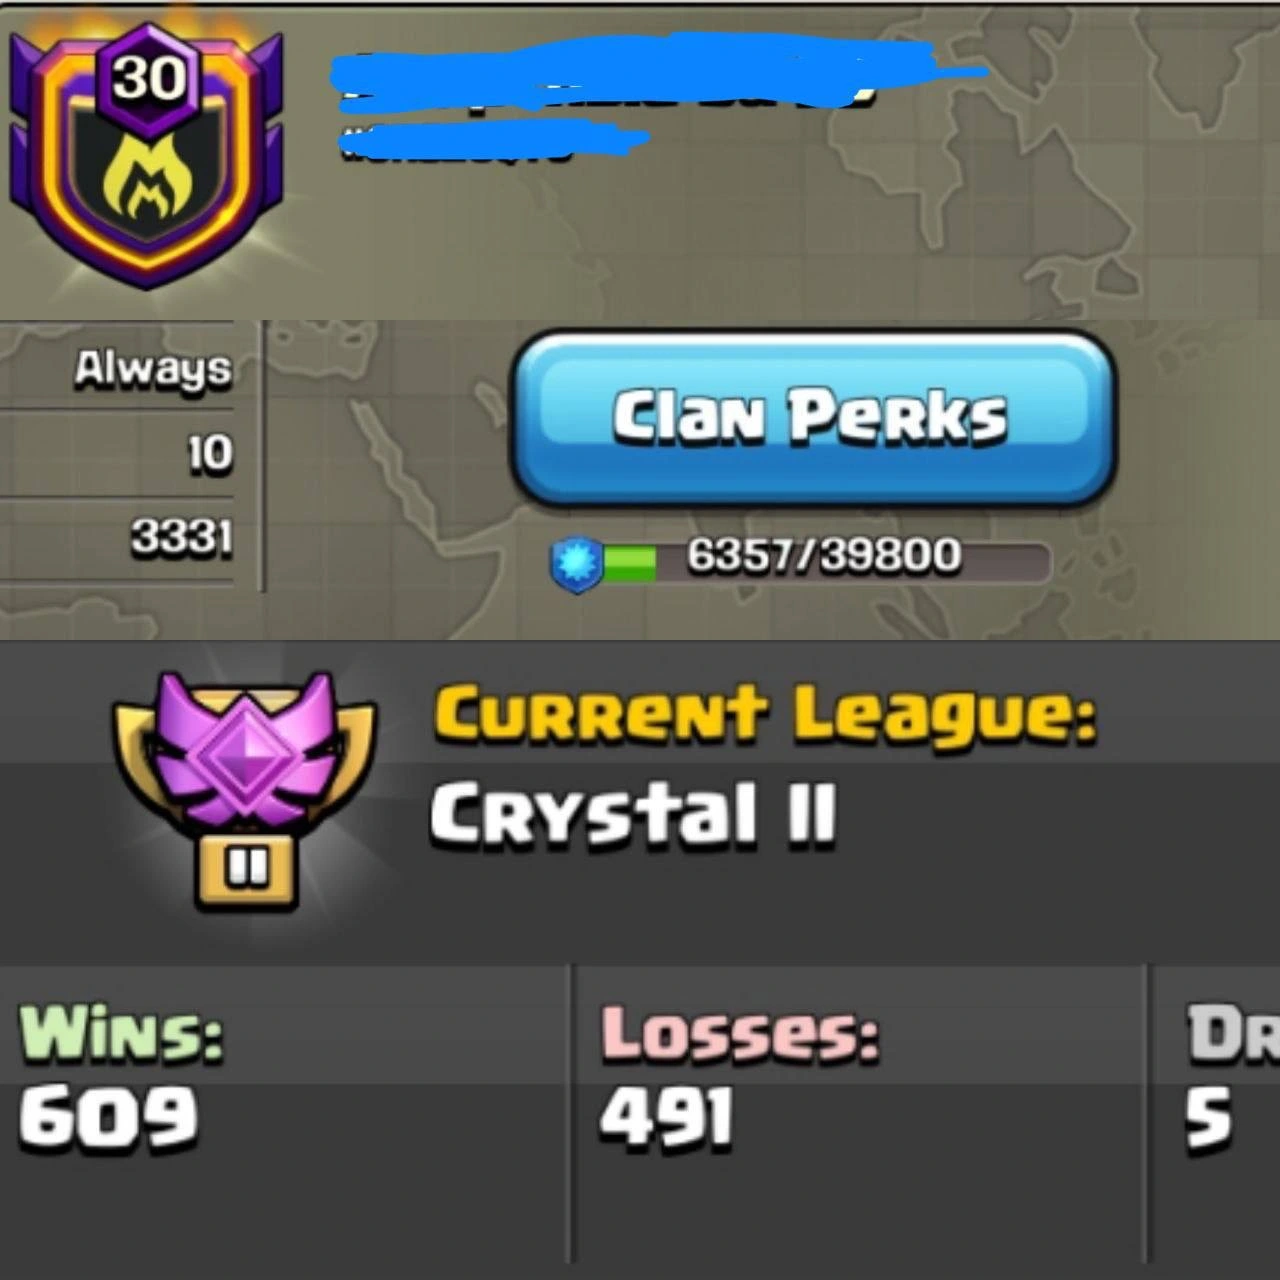
Task: Select the partially visible Draws label
Action: tap(1232, 1033)
